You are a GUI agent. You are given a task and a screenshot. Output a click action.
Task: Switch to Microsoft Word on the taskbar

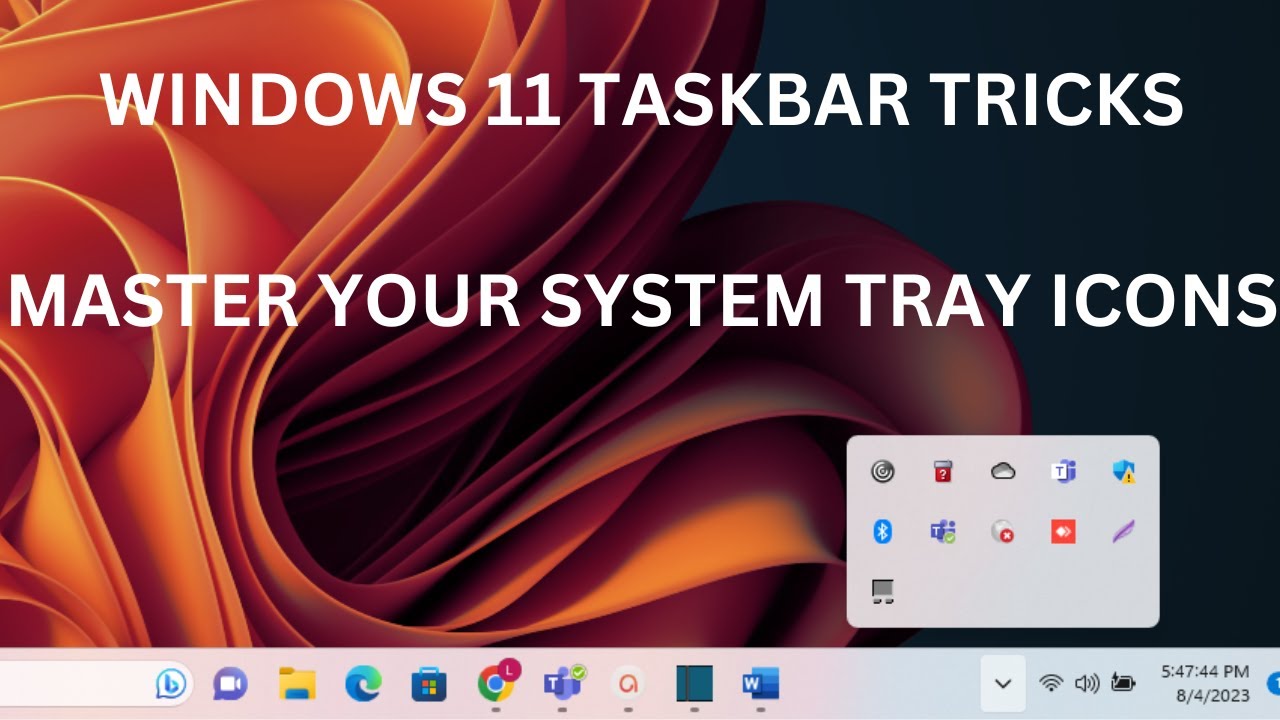tap(760, 684)
